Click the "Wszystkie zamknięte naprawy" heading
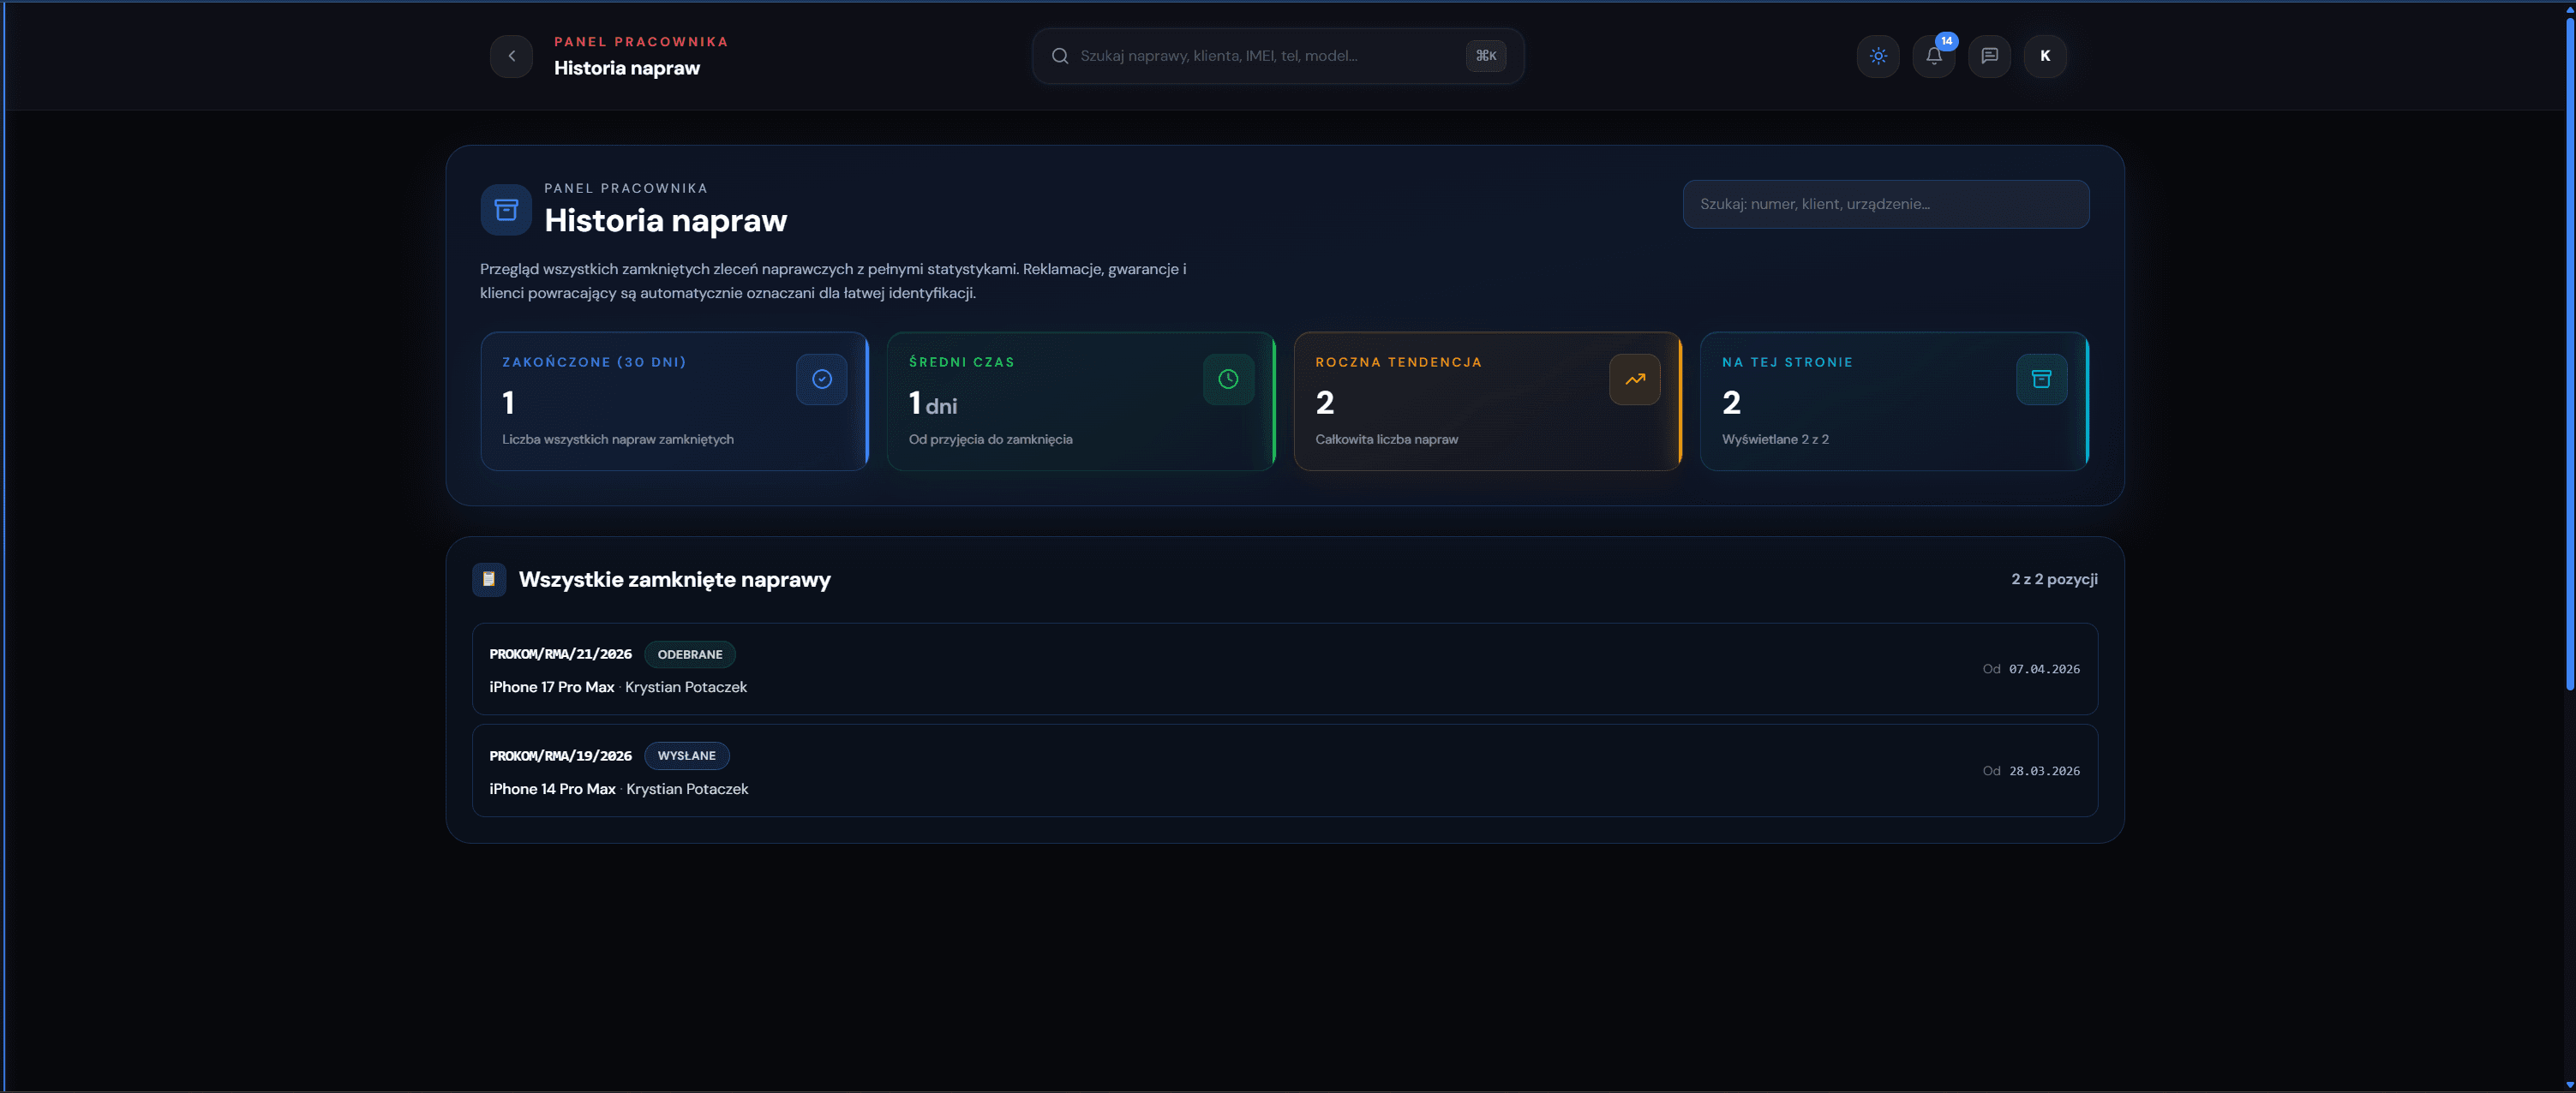 [x=674, y=580]
